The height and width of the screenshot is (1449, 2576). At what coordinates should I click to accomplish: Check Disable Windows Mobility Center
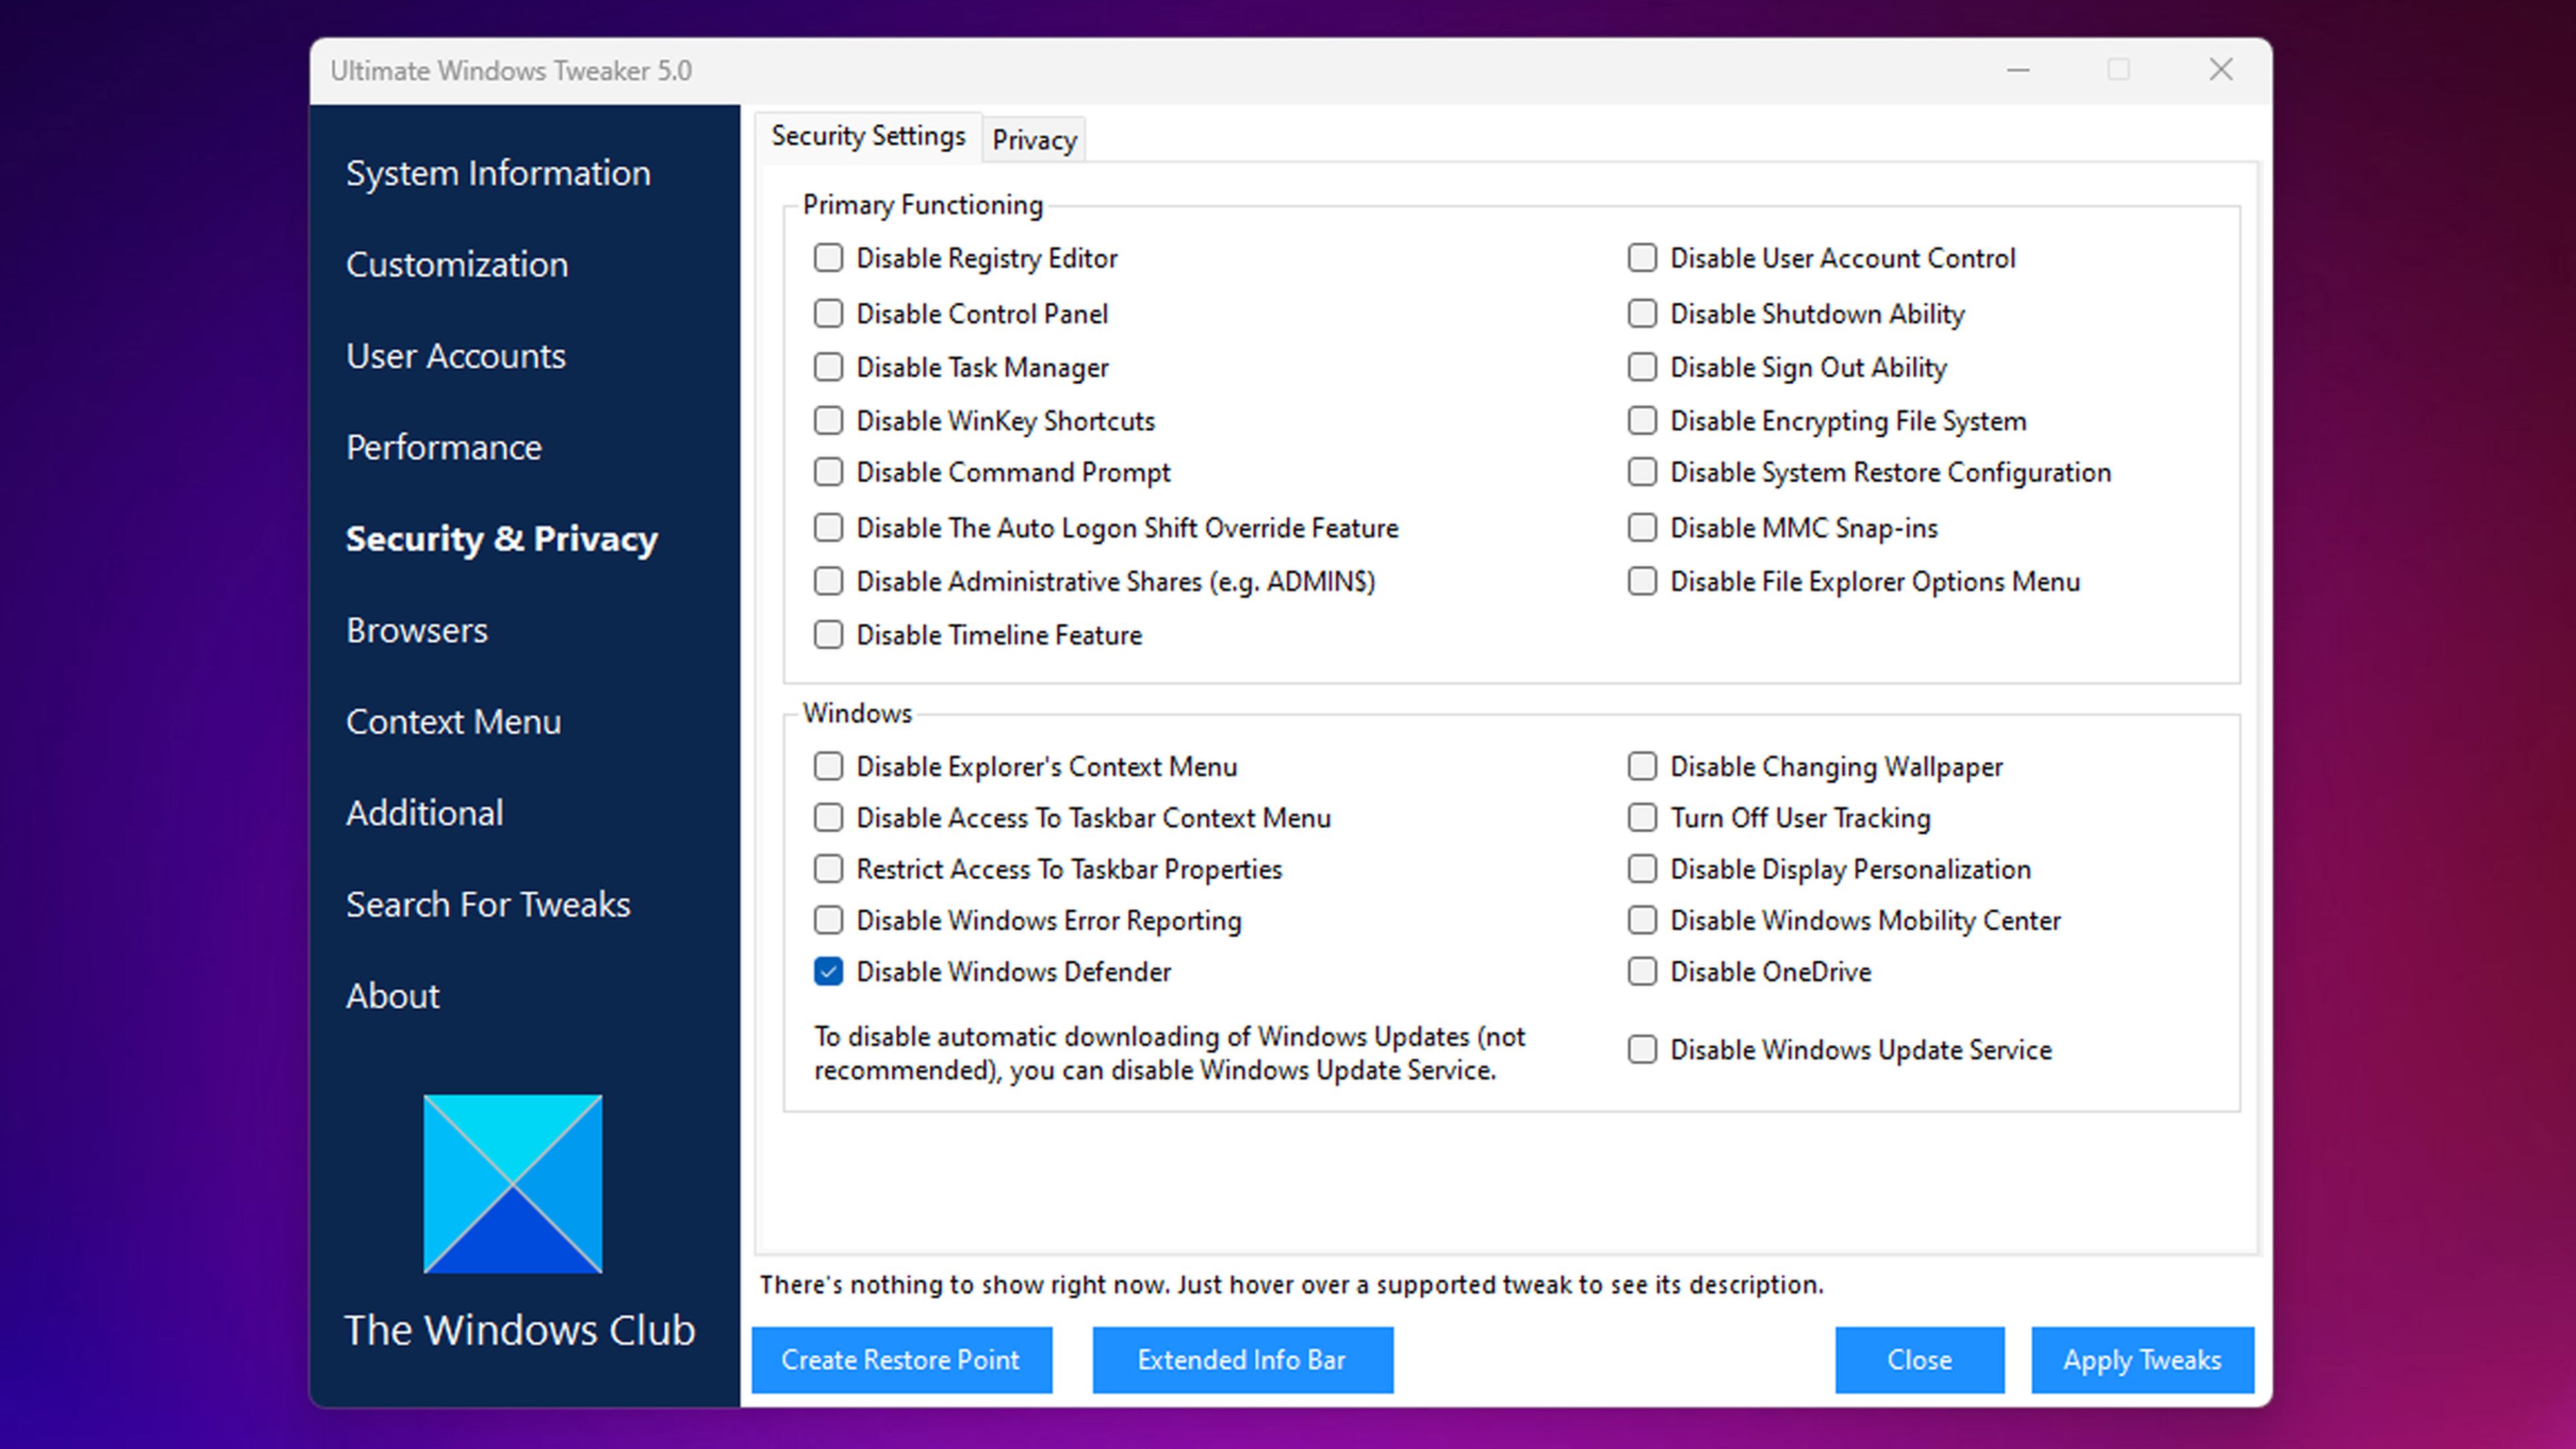point(1642,920)
